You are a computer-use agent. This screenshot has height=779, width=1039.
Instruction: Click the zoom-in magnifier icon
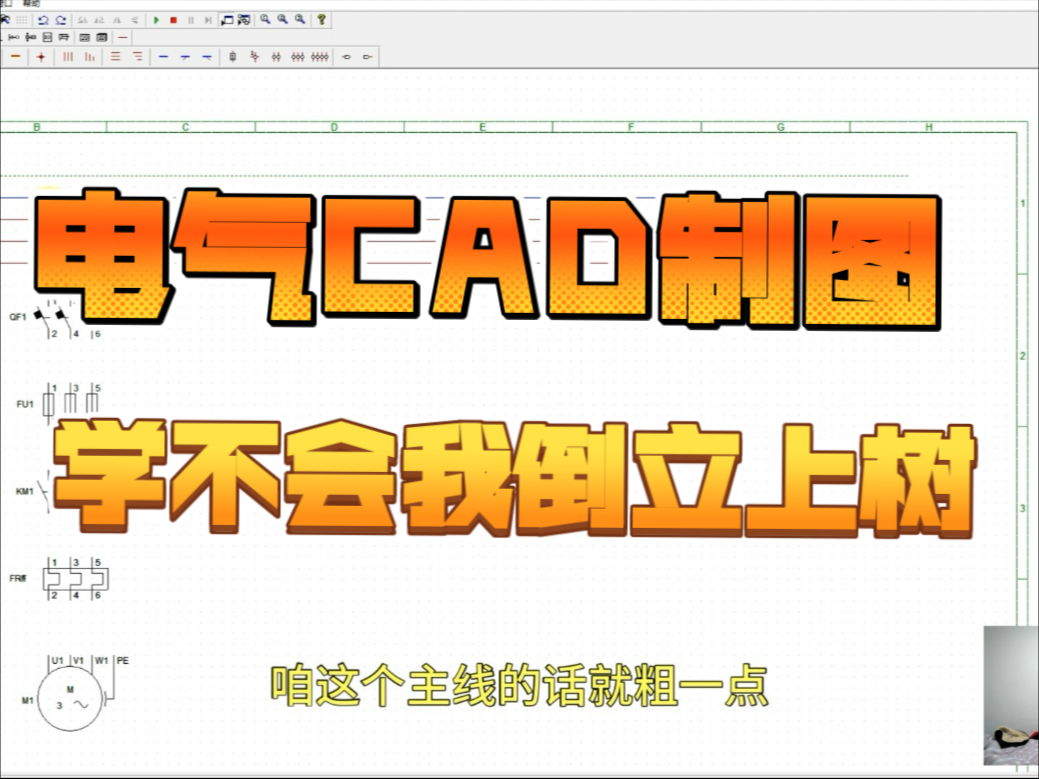tap(265, 19)
